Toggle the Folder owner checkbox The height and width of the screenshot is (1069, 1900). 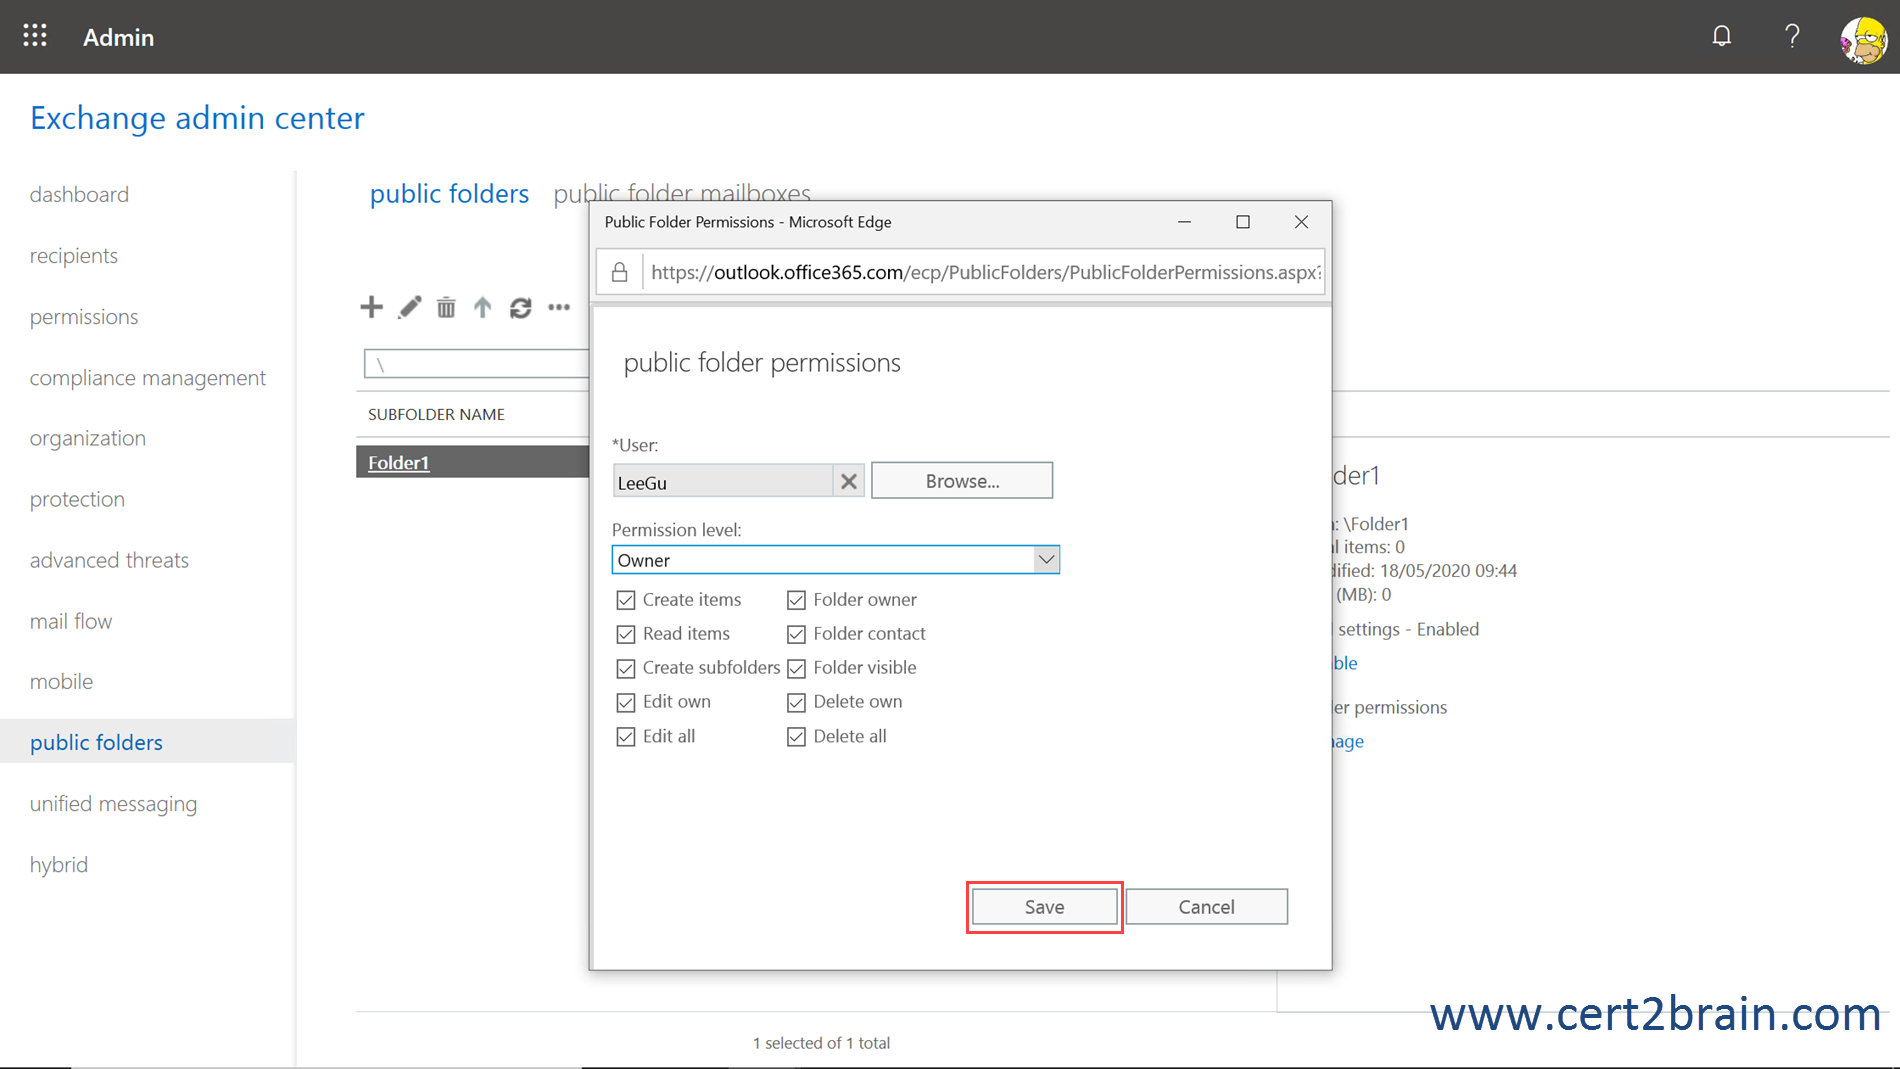coord(796,600)
